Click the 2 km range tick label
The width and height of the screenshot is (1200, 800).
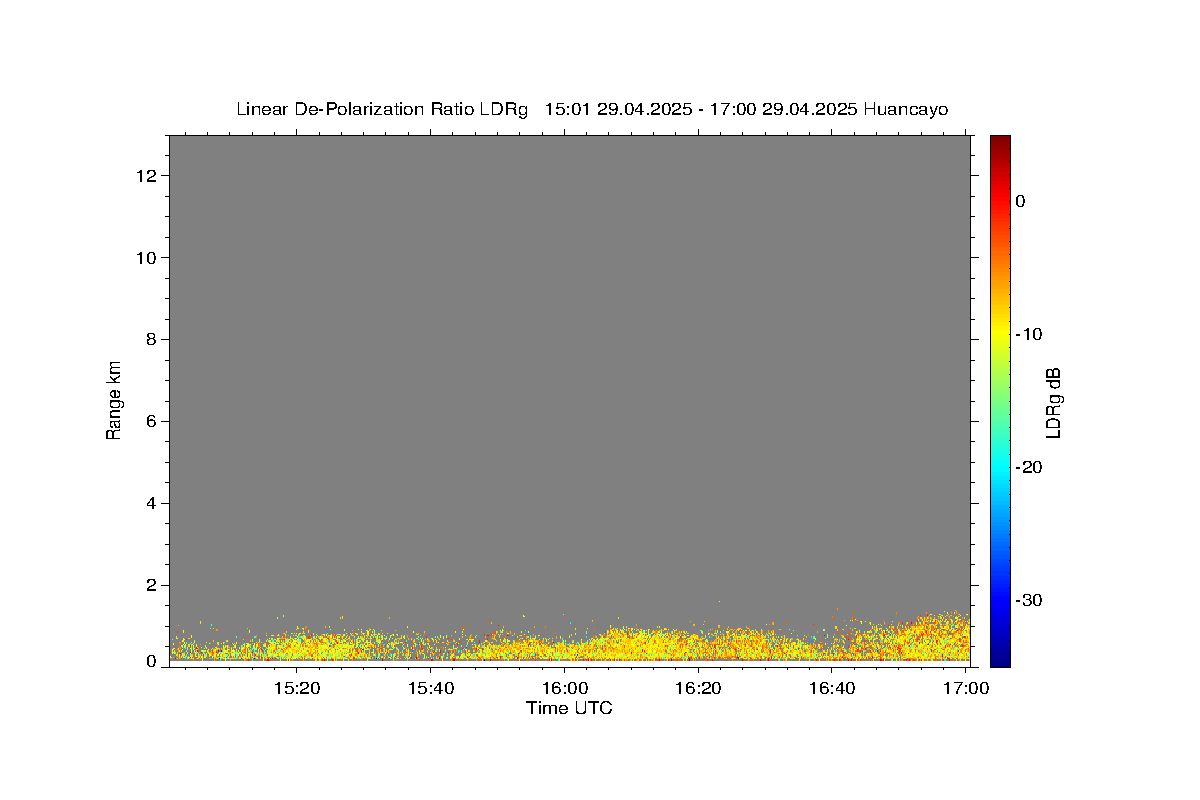(153, 585)
